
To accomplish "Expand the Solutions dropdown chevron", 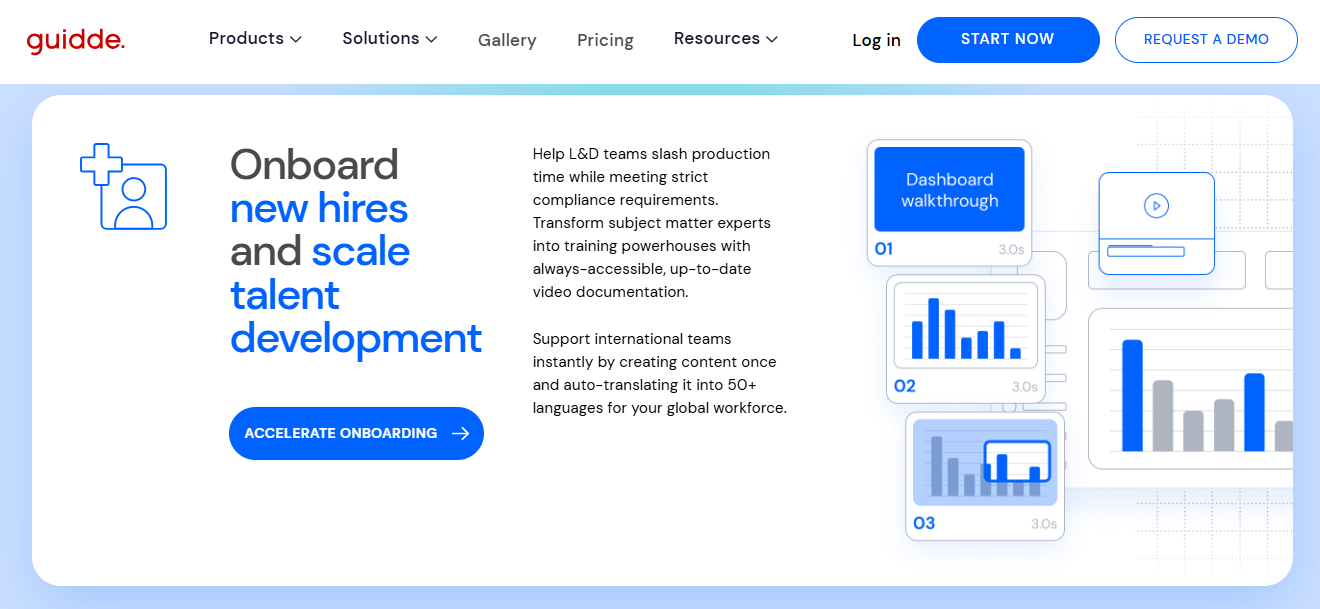I will pos(431,39).
